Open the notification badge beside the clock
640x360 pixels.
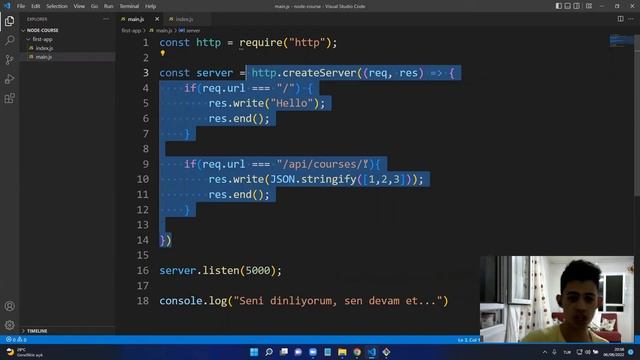pos(631,352)
